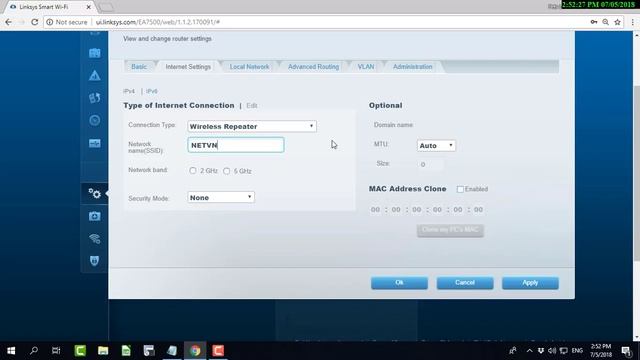Open the volume control in the system tray
640x360 pixels.
(552, 351)
